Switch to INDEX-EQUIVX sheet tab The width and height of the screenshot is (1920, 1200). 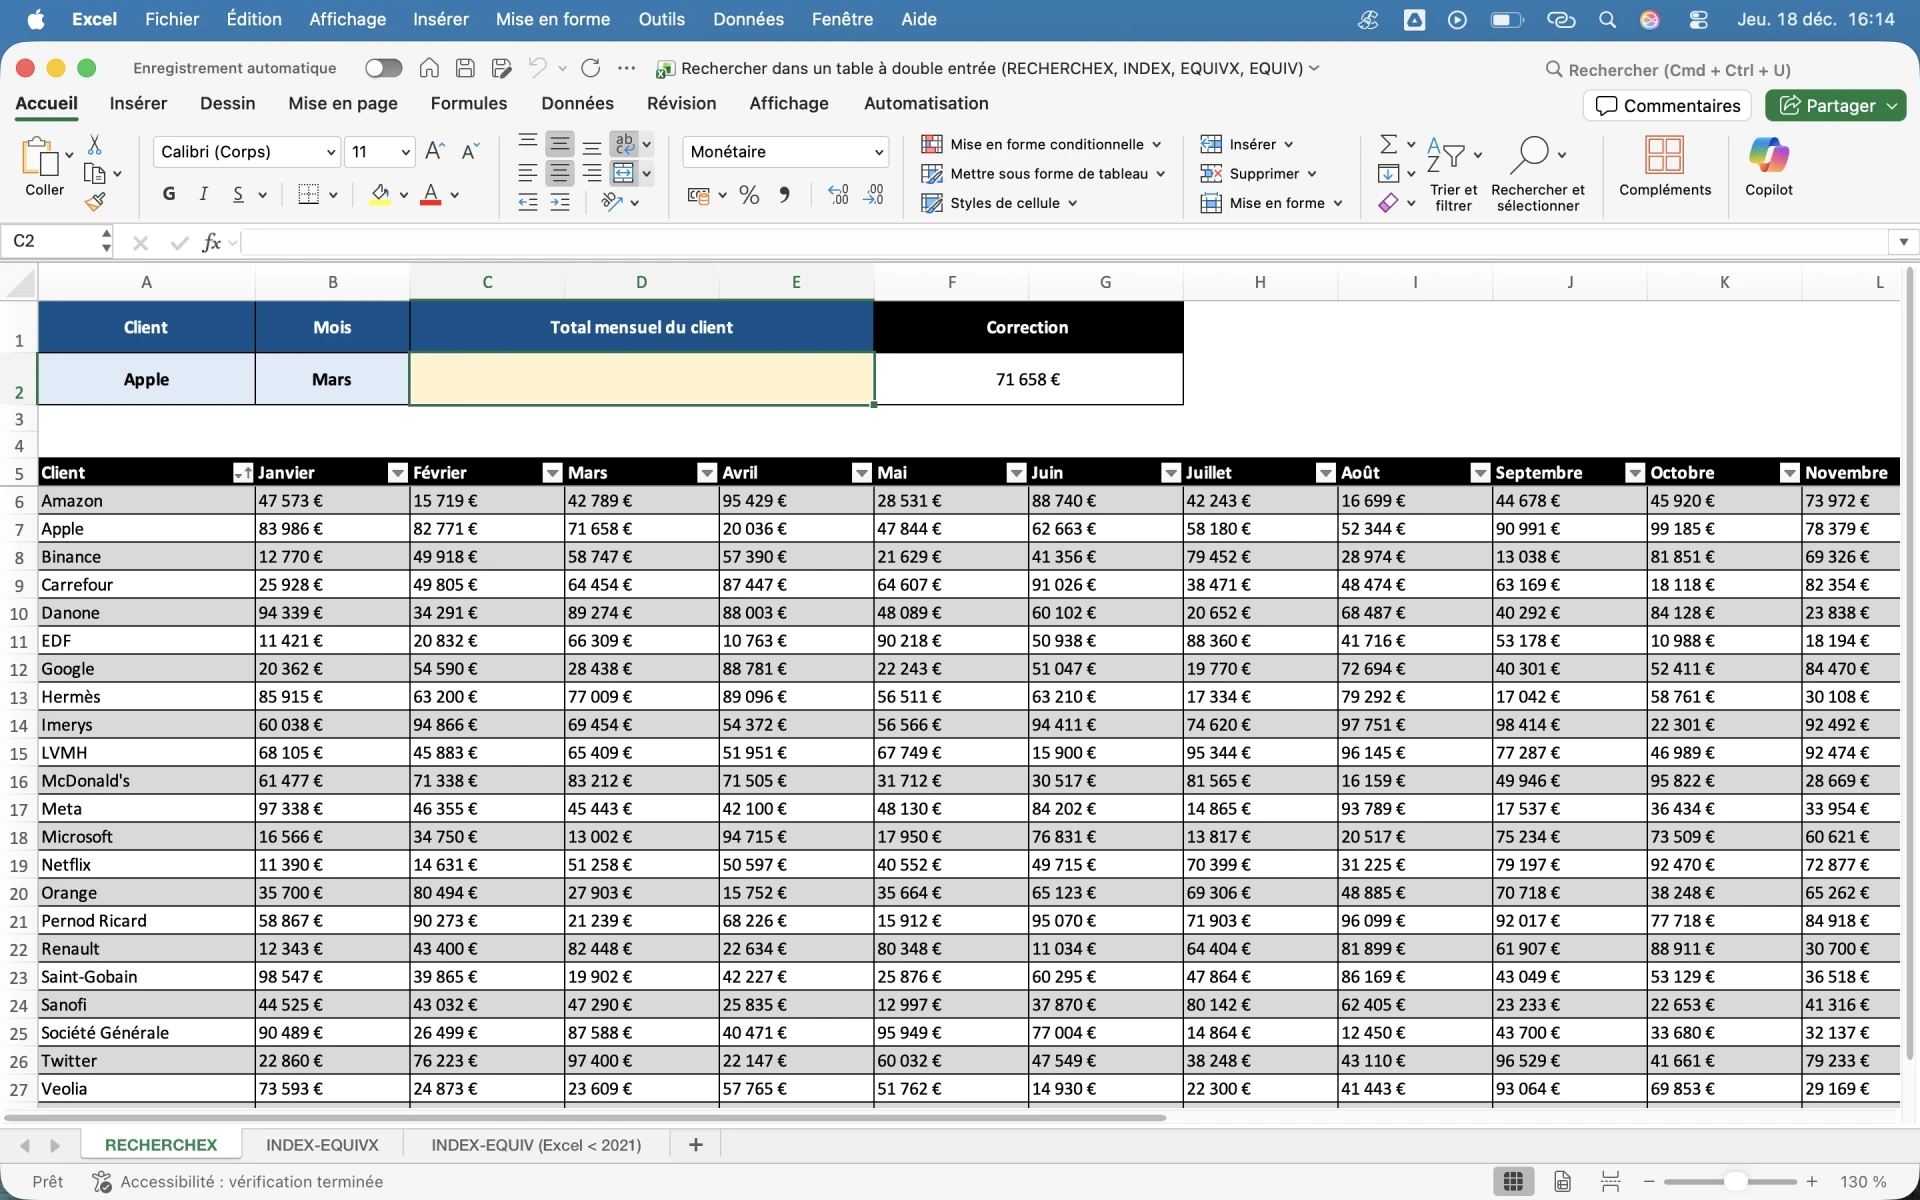coord(322,1145)
